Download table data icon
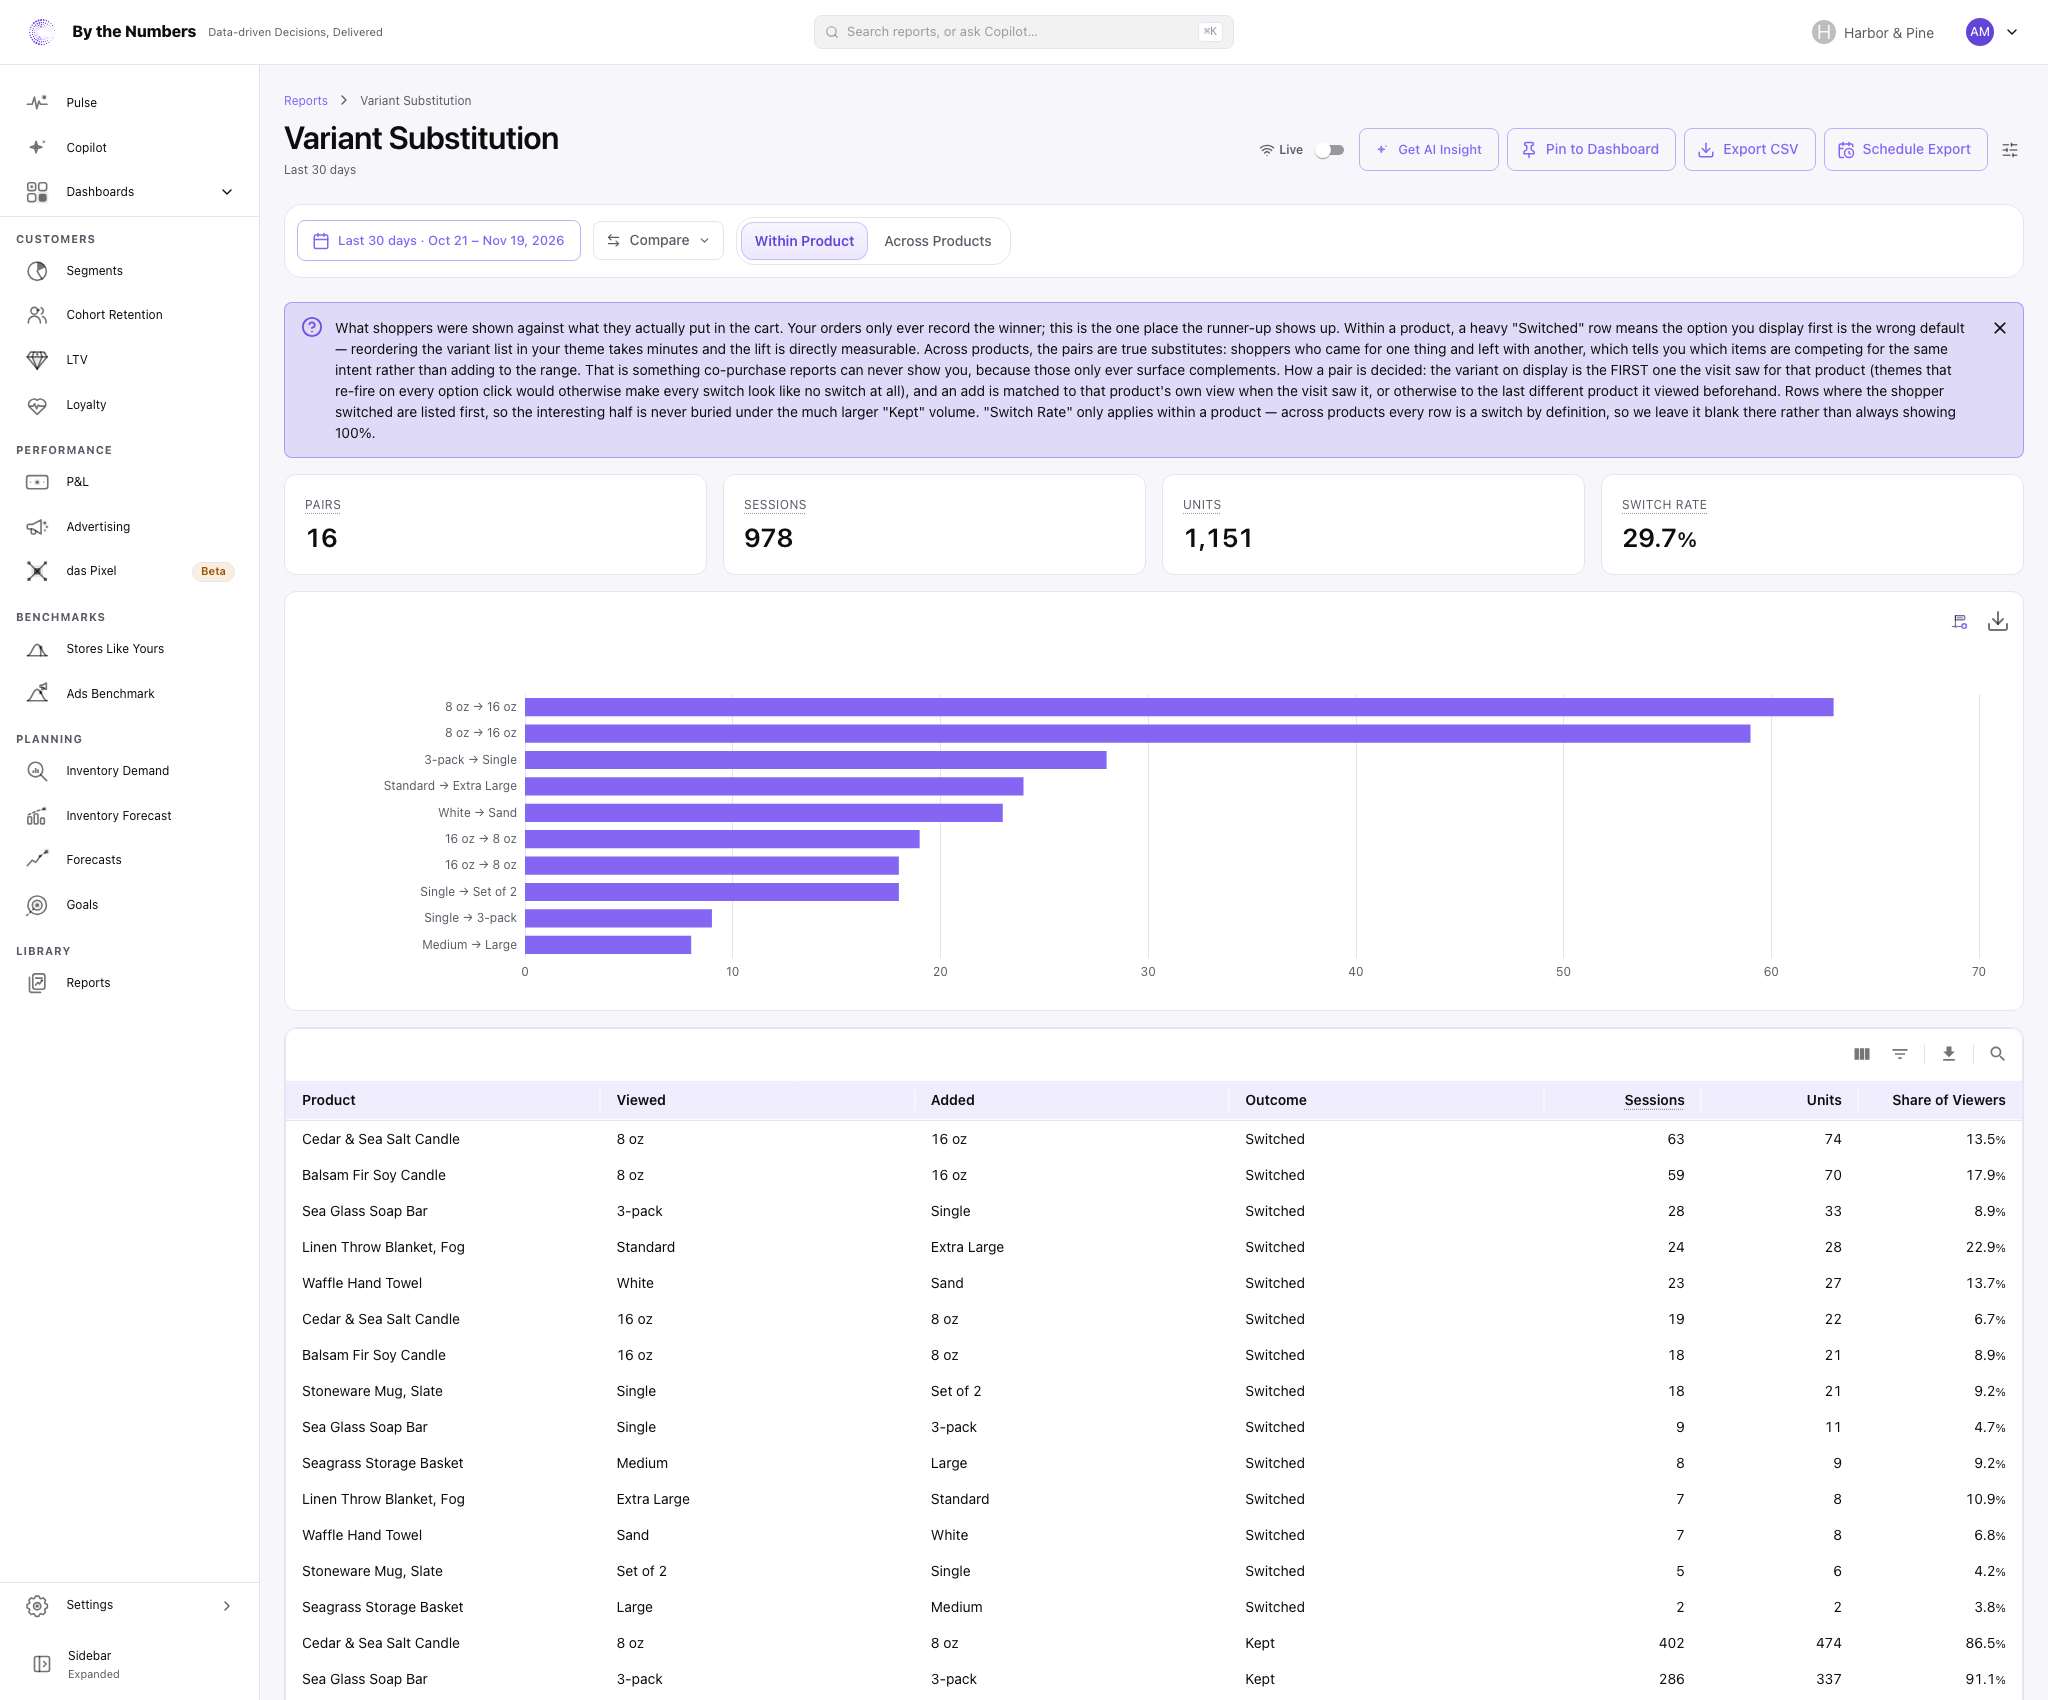This screenshot has width=2048, height=1700. click(x=1948, y=1054)
